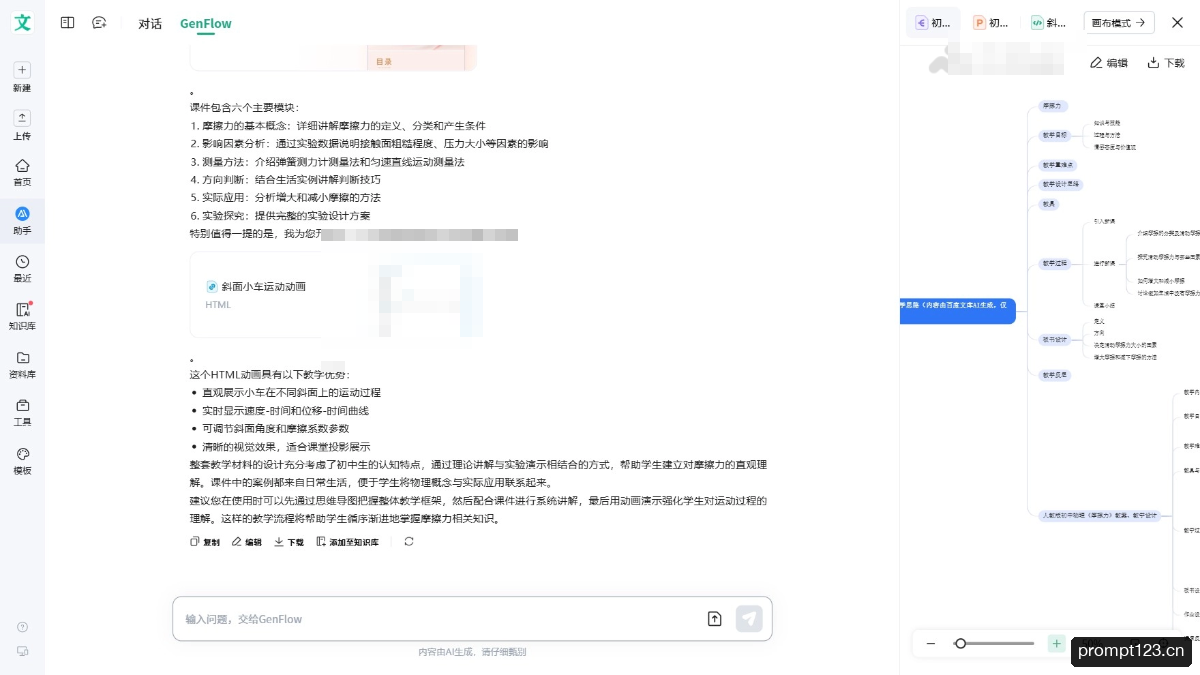Click the regenerate response icon
This screenshot has width=1200, height=675.
point(409,541)
